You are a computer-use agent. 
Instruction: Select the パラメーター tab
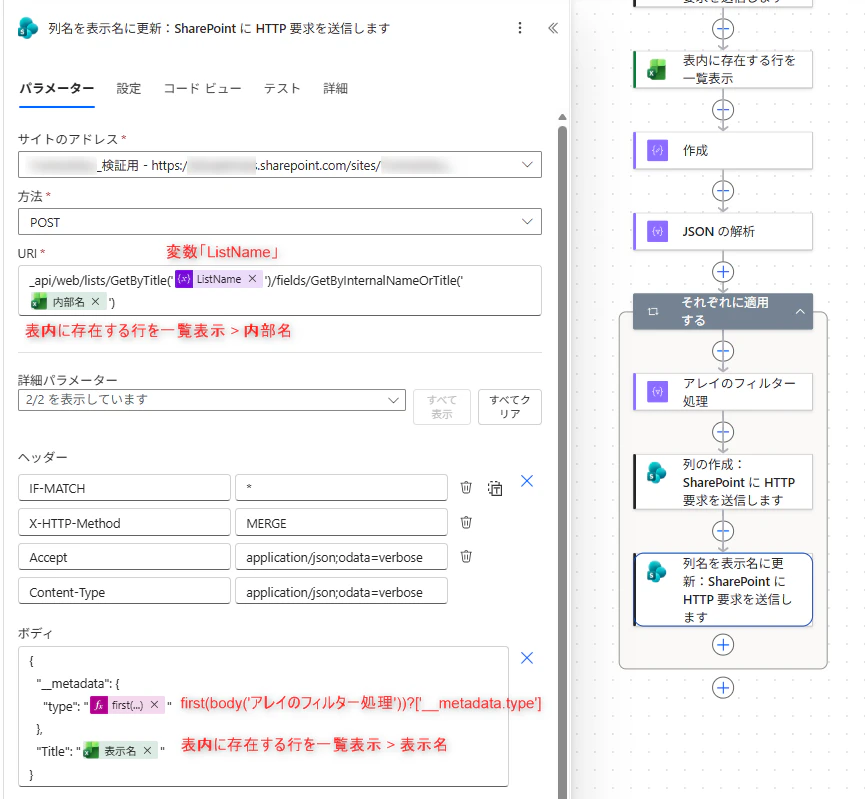tap(57, 88)
